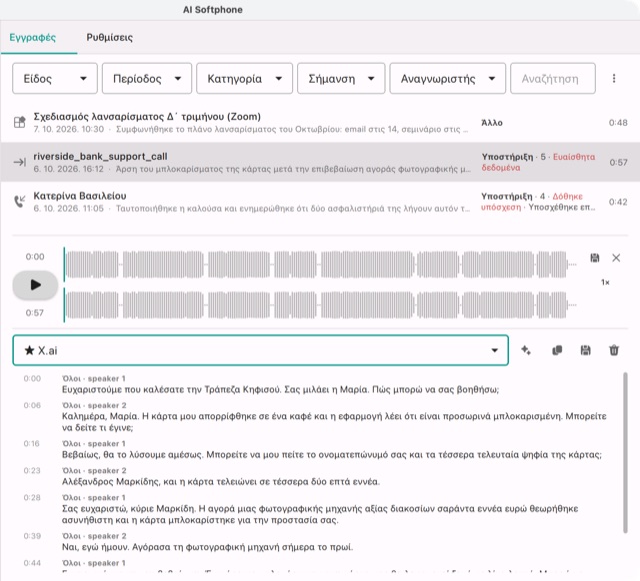This screenshot has height=581, width=640.
Task: Close the audio player panel
Action: 616,258
